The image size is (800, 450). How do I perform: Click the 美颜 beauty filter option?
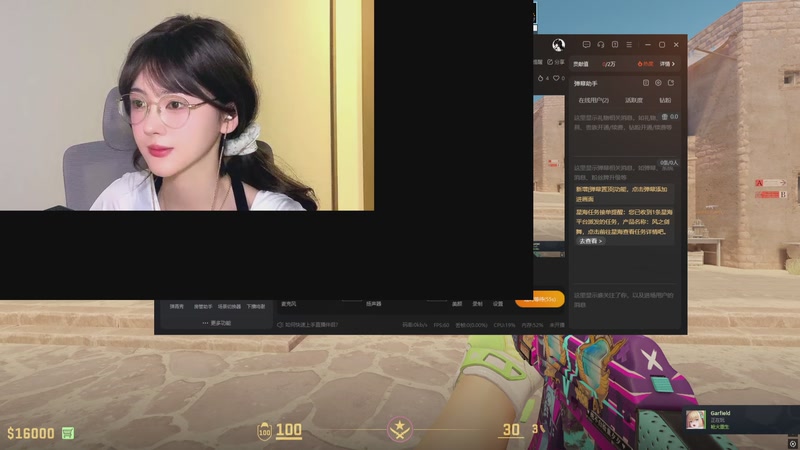457,304
